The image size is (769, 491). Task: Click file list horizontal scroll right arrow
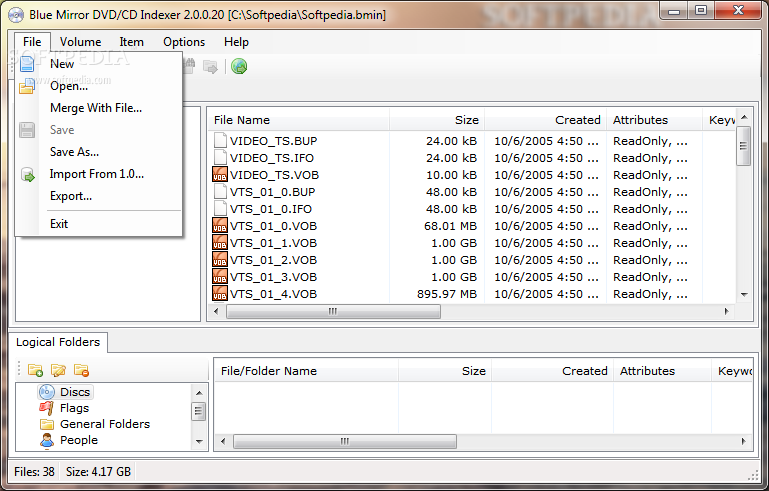727,311
